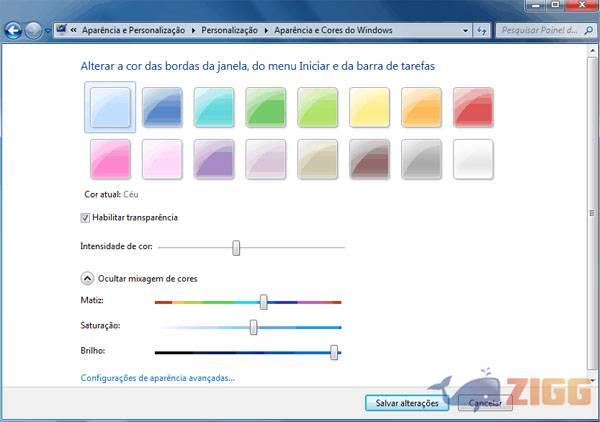Expand the double-chevron breadcrumb overflow
The height and width of the screenshot is (422, 600).
(73, 30)
